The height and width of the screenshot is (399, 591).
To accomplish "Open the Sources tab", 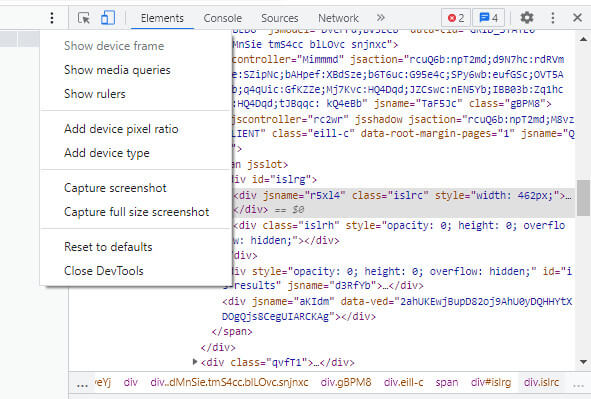I will click(280, 18).
